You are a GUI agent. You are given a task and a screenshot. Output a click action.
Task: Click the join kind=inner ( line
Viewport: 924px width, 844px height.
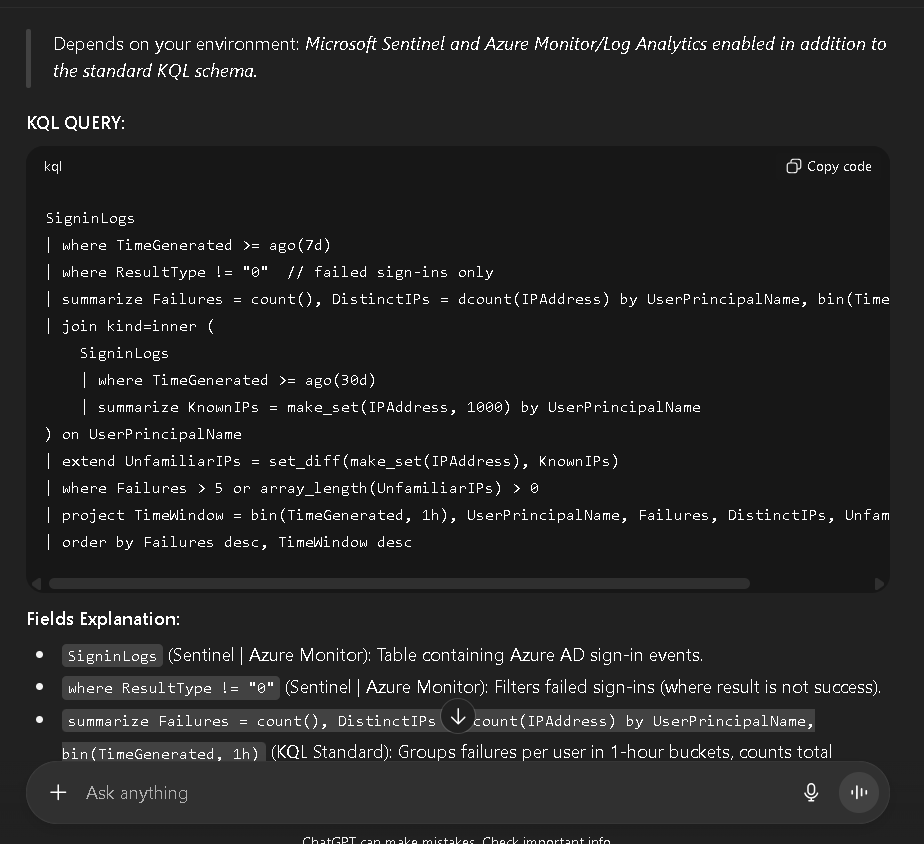pyautogui.click(x=130, y=327)
